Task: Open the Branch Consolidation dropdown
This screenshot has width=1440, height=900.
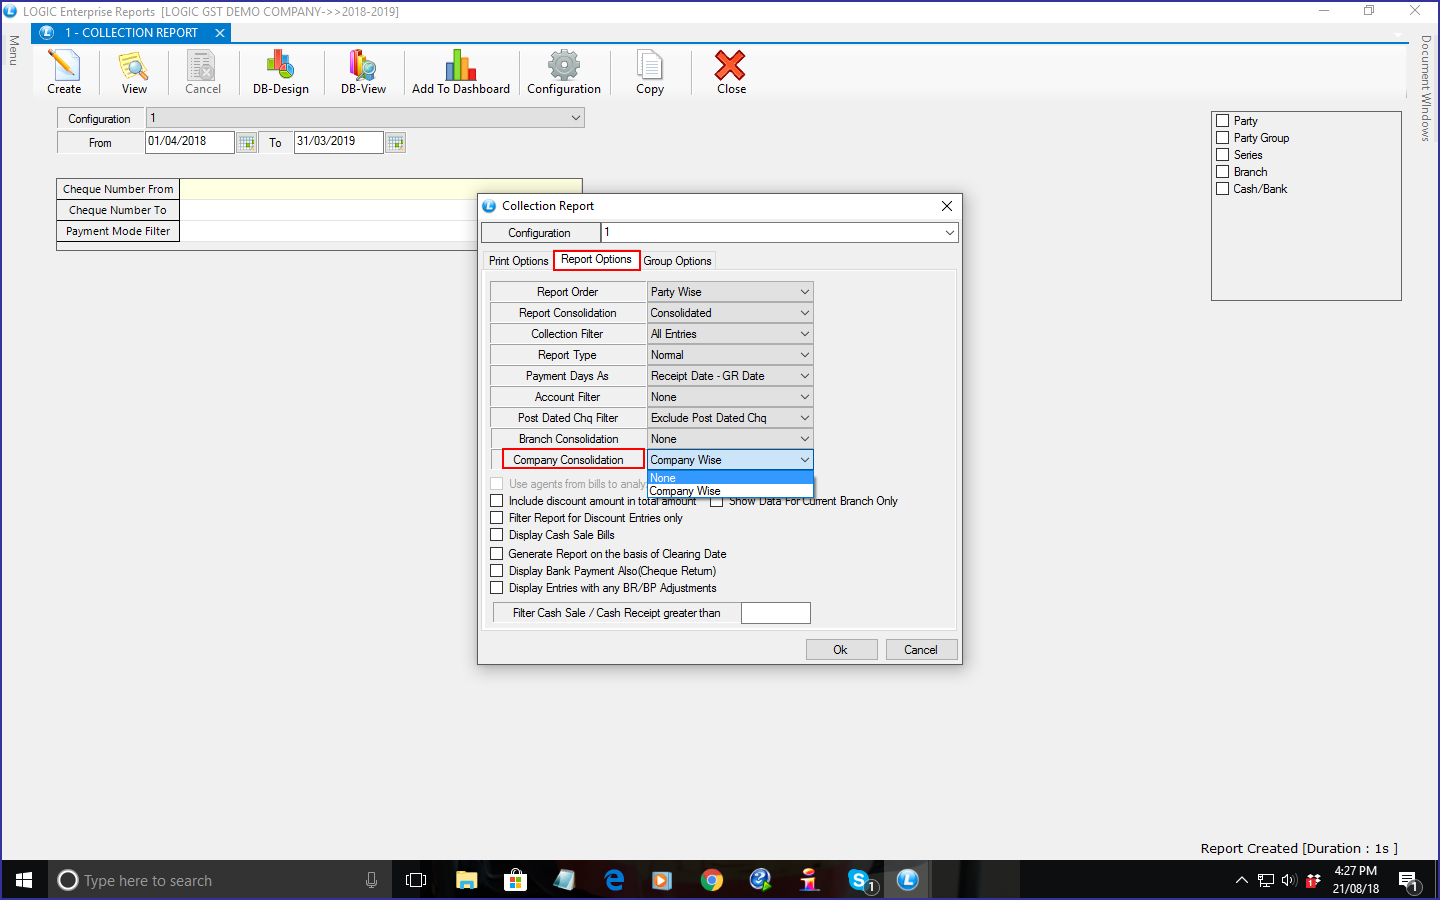Action: [x=730, y=439]
